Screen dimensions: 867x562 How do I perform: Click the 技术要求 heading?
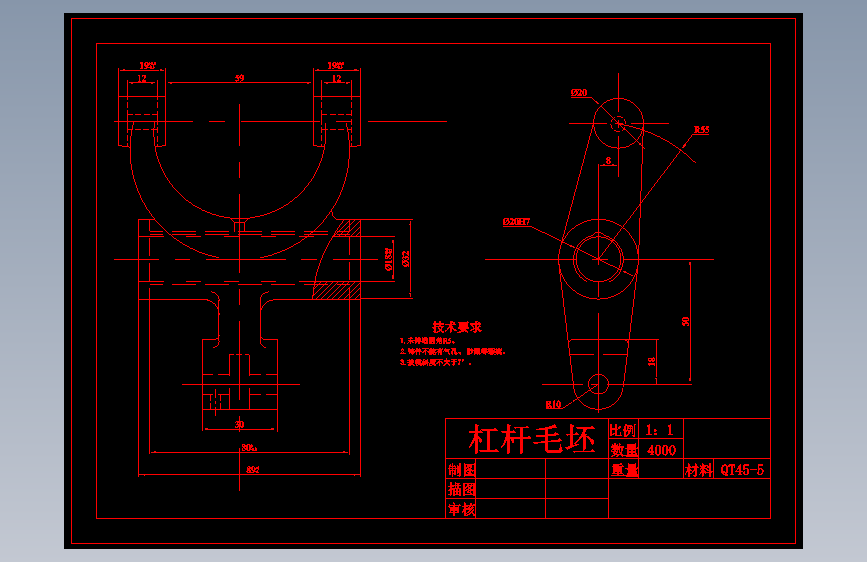click(x=457, y=327)
